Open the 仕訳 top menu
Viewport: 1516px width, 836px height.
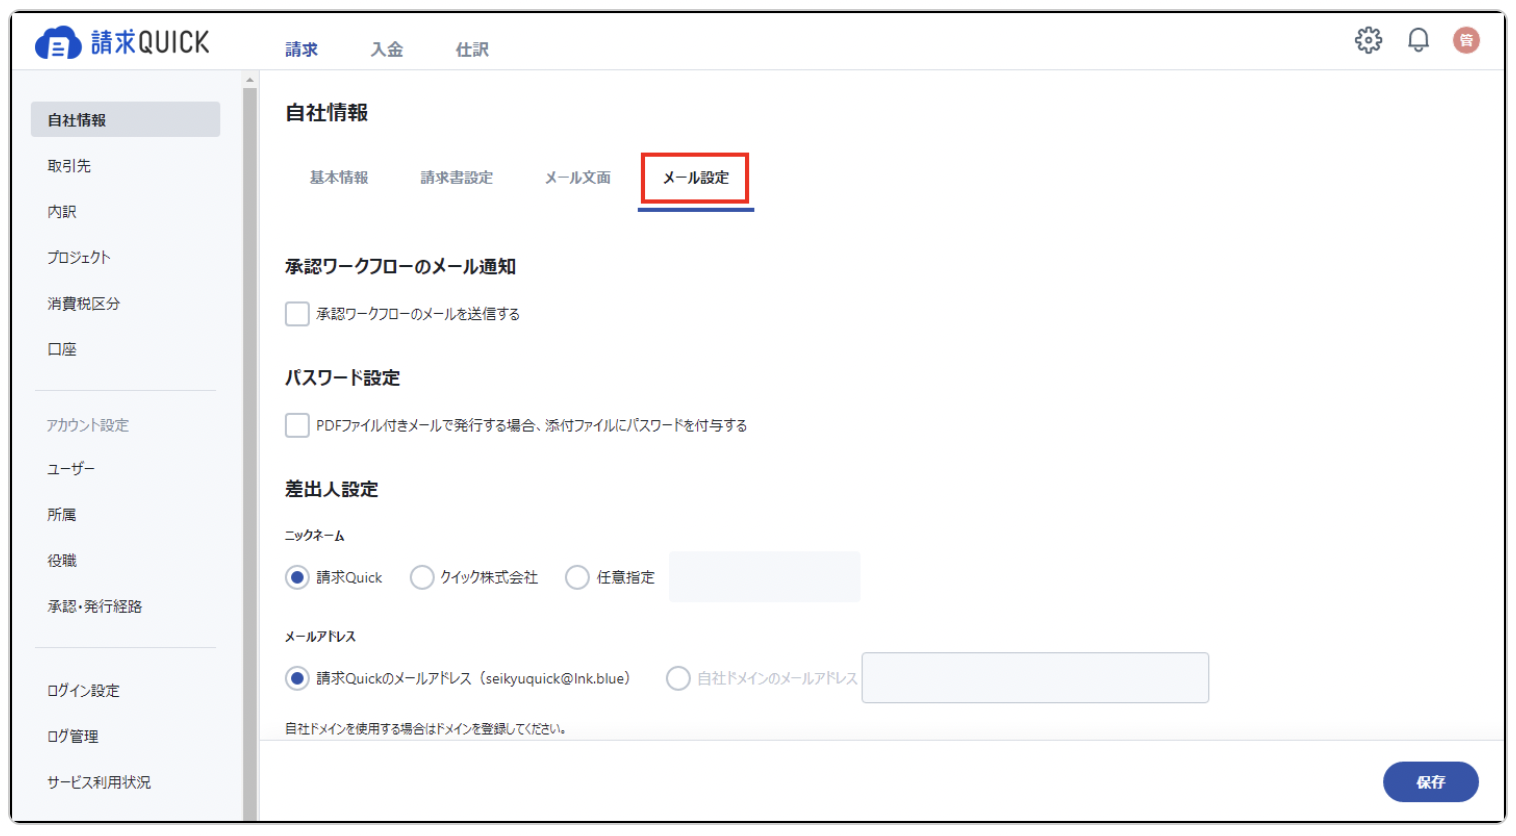(472, 49)
